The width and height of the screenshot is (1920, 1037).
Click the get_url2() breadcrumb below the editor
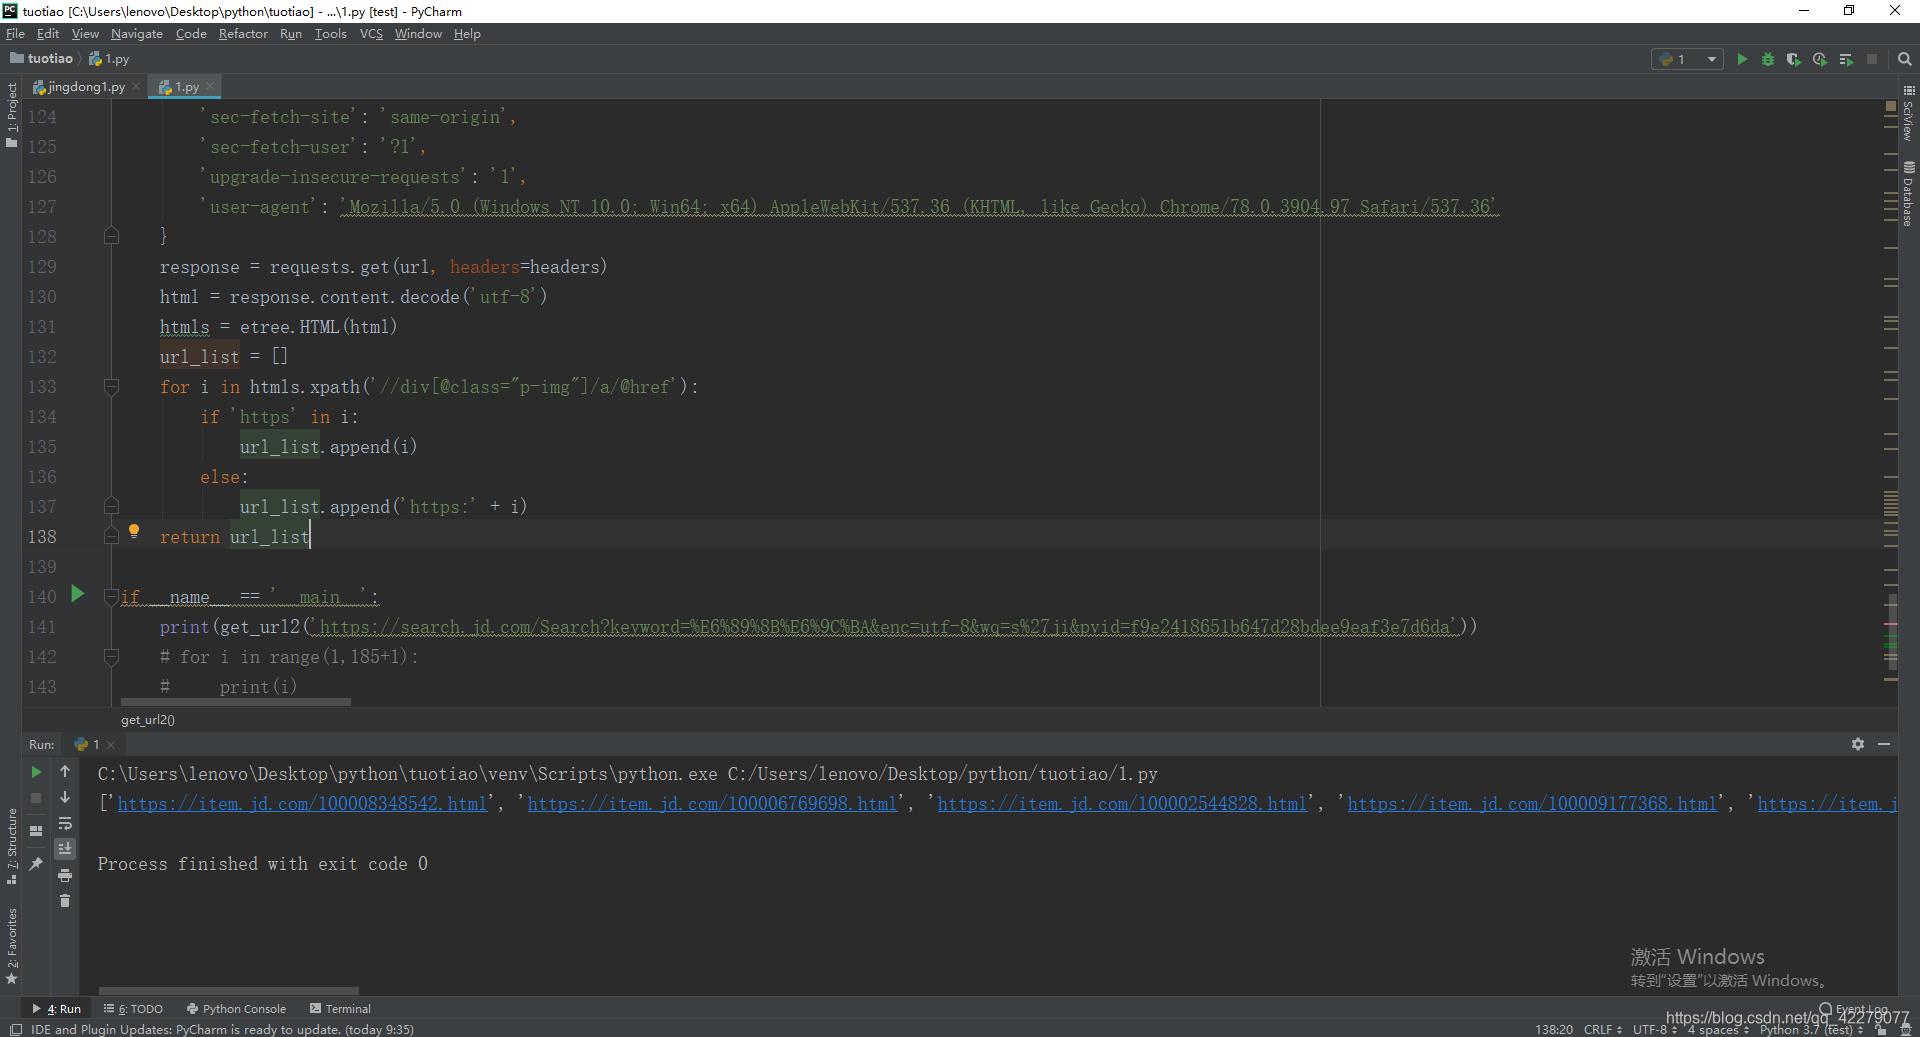[x=148, y=720]
